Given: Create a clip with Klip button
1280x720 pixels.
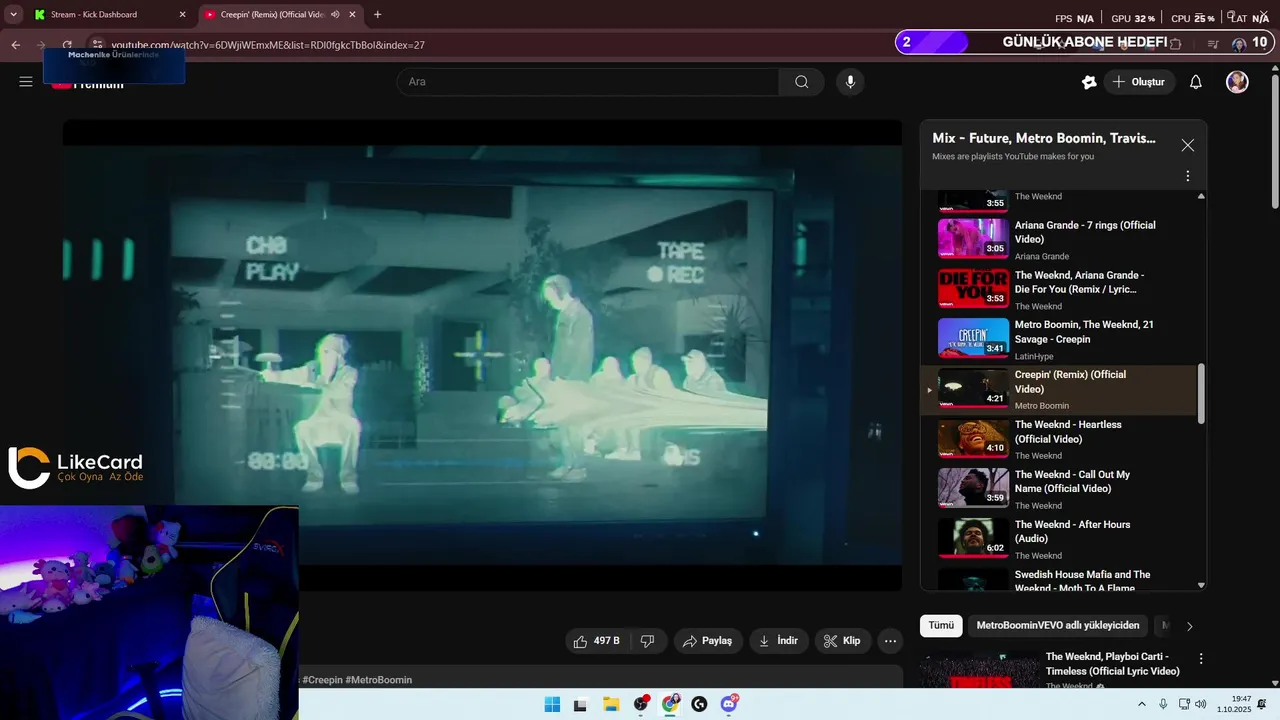Looking at the screenshot, I should pos(842,641).
